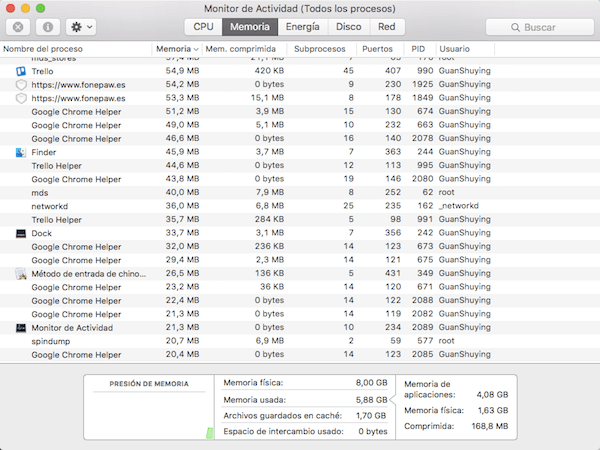This screenshot has height=450, width=600.
Task: Open process info with the (i) button
Action: click(x=48, y=27)
